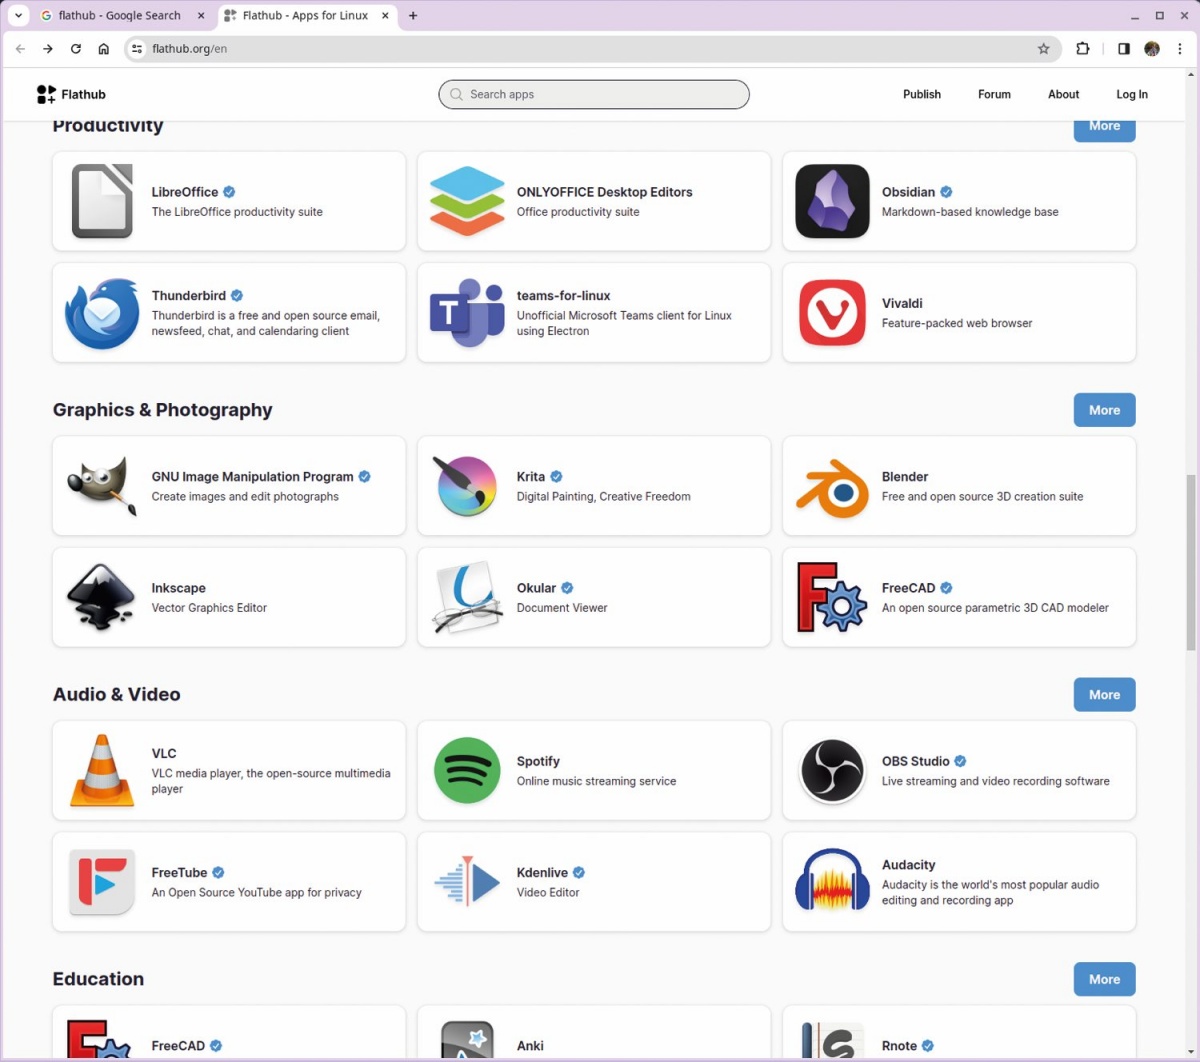Open a new tab with the plus button
The height and width of the screenshot is (1062, 1200).
[413, 16]
